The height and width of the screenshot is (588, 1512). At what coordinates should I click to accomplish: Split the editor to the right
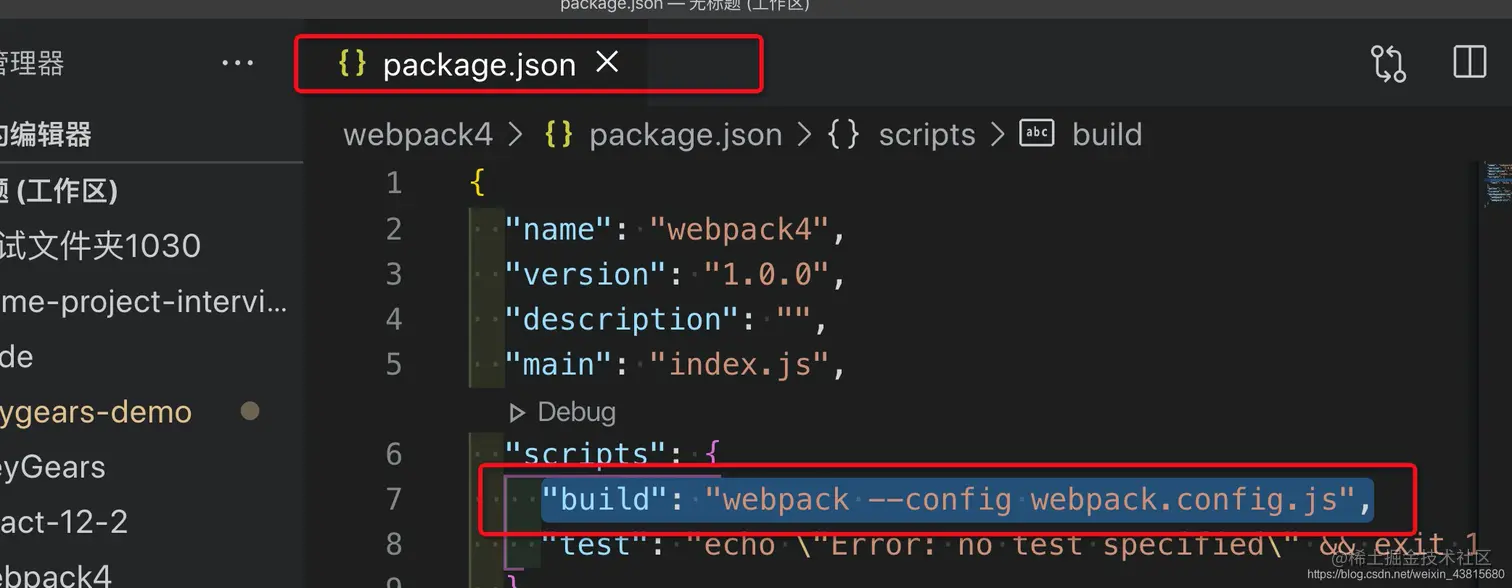pyautogui.click(x=1469, y=62)
